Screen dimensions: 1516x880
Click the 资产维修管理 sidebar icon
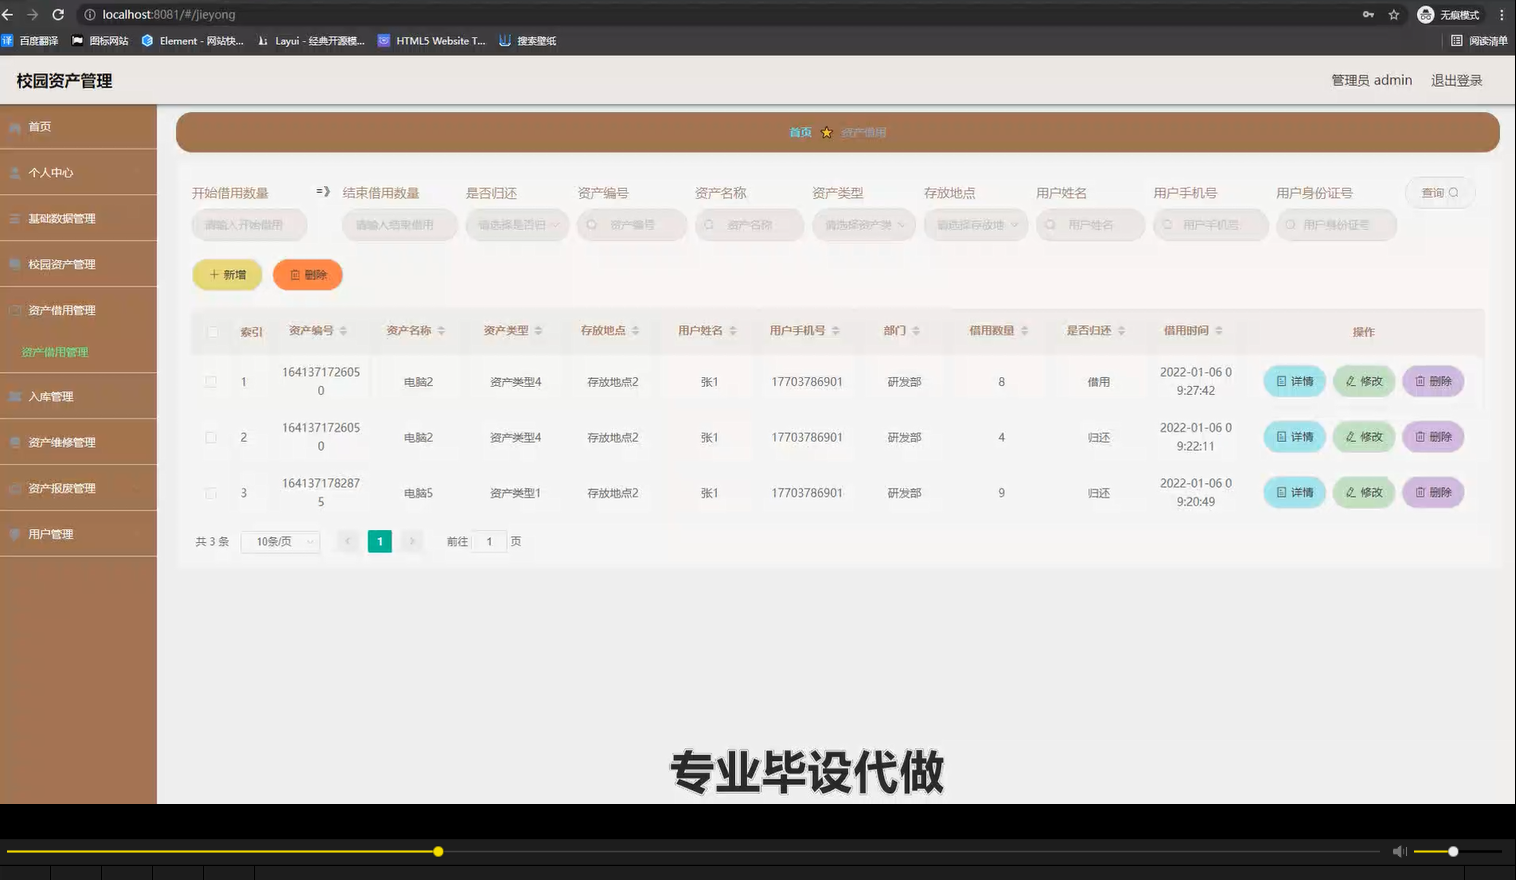tap(17, 441)
